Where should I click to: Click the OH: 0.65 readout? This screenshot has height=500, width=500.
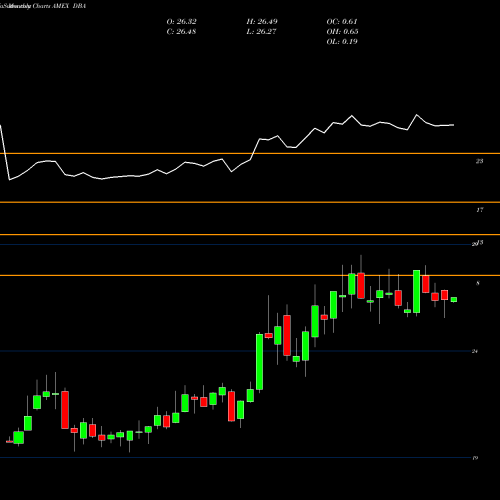342,32
